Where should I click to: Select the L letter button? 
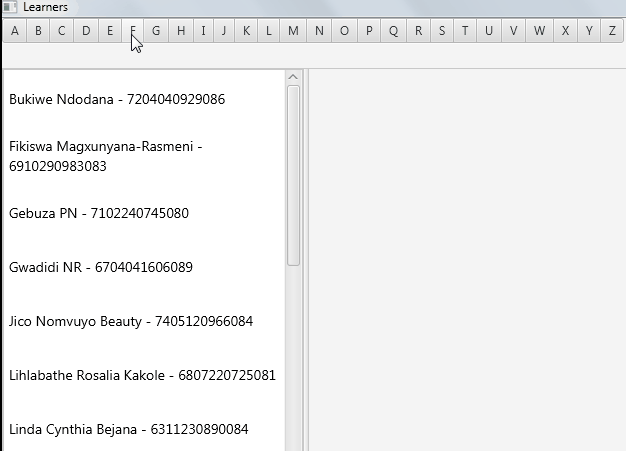tap(269, 31)
